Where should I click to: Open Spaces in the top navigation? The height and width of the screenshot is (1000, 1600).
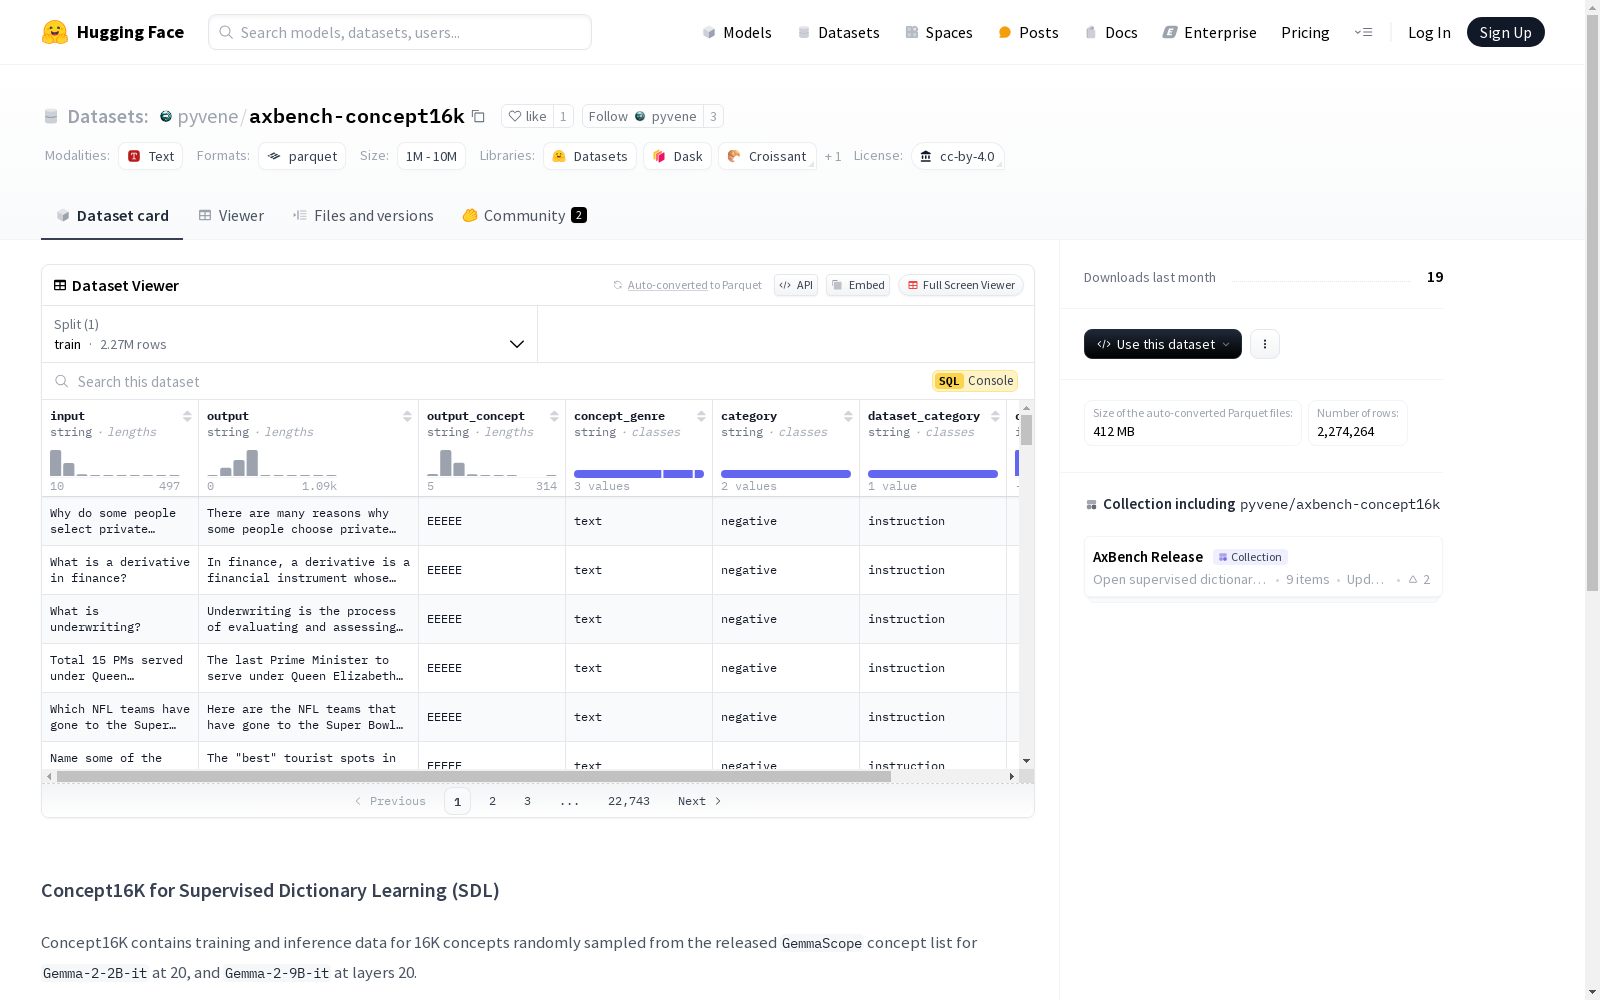point(939,32)
